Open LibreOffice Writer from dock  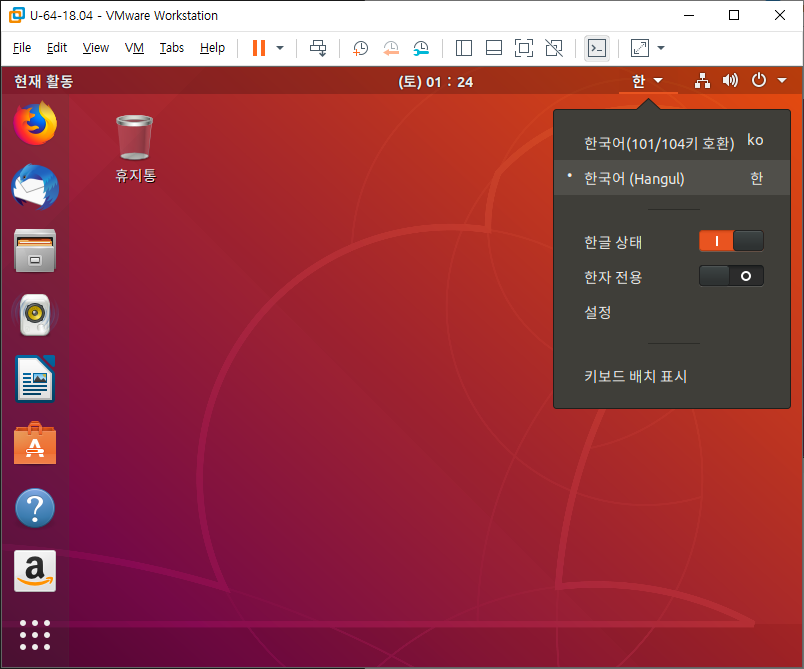pos(35,379)
